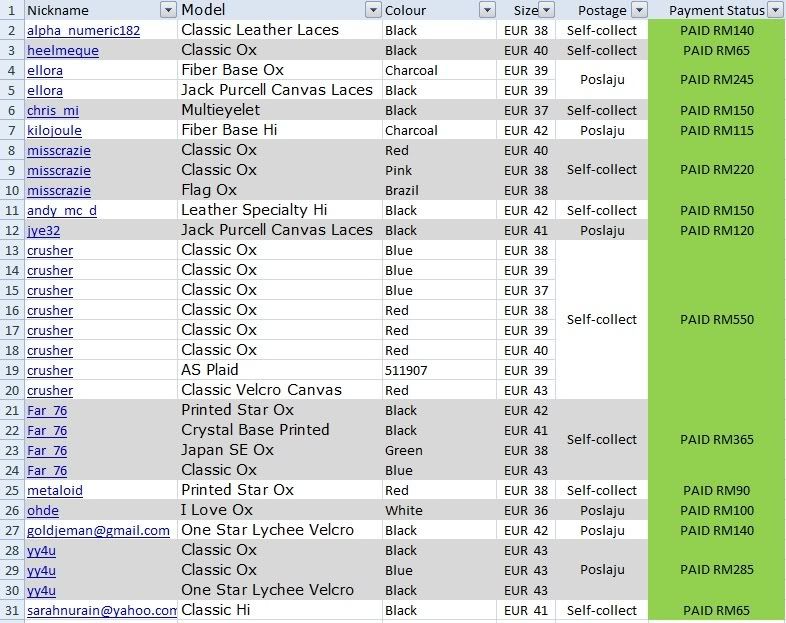Open the Nickname column filter dropdown
This screenshot has height=623, width=786.
click(167, 10)
